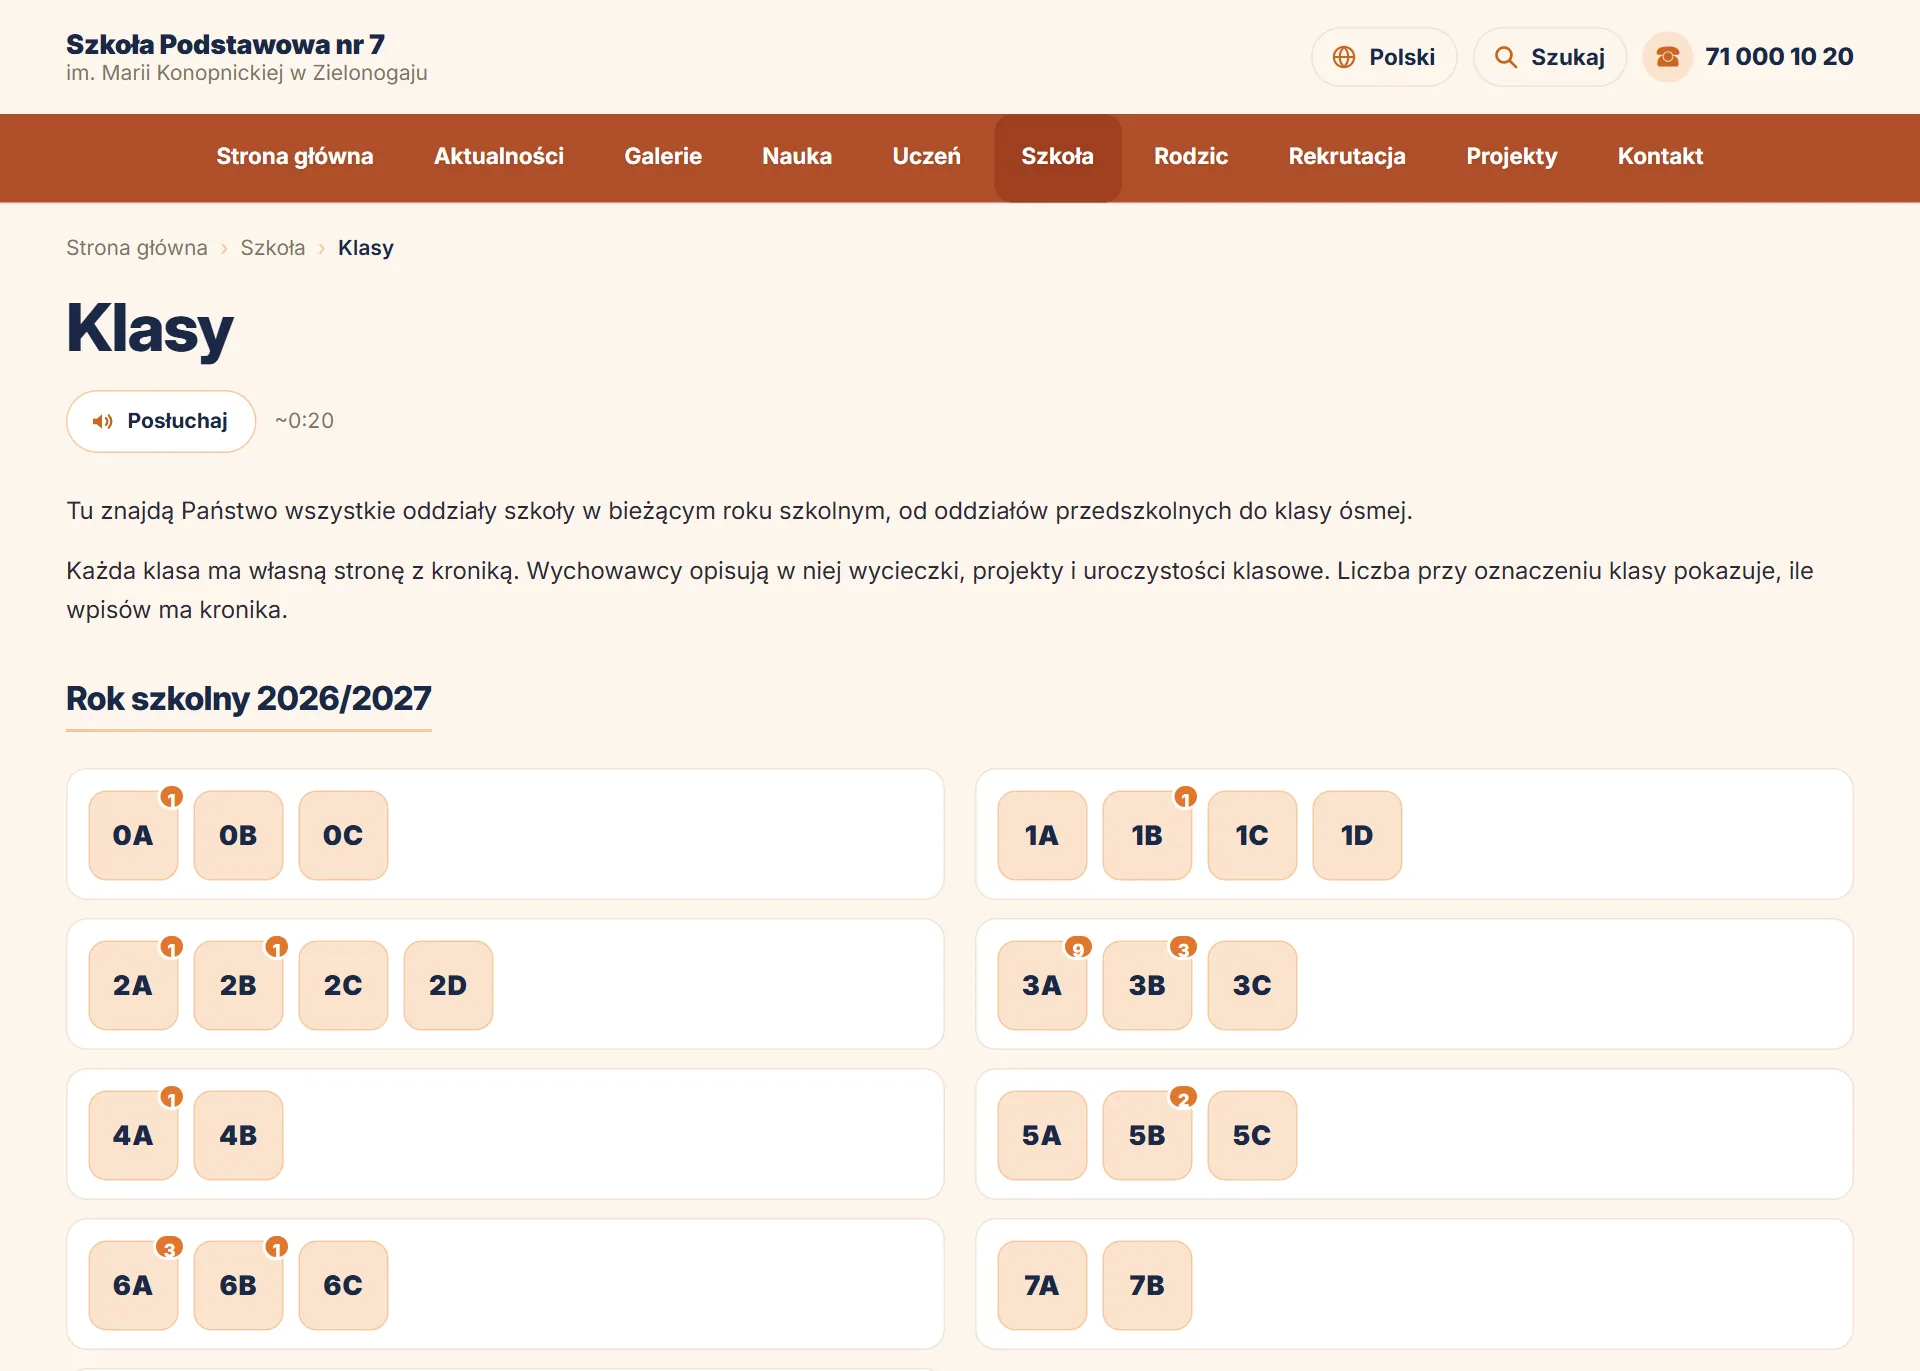Click the badge on class 5B

1183,1098
